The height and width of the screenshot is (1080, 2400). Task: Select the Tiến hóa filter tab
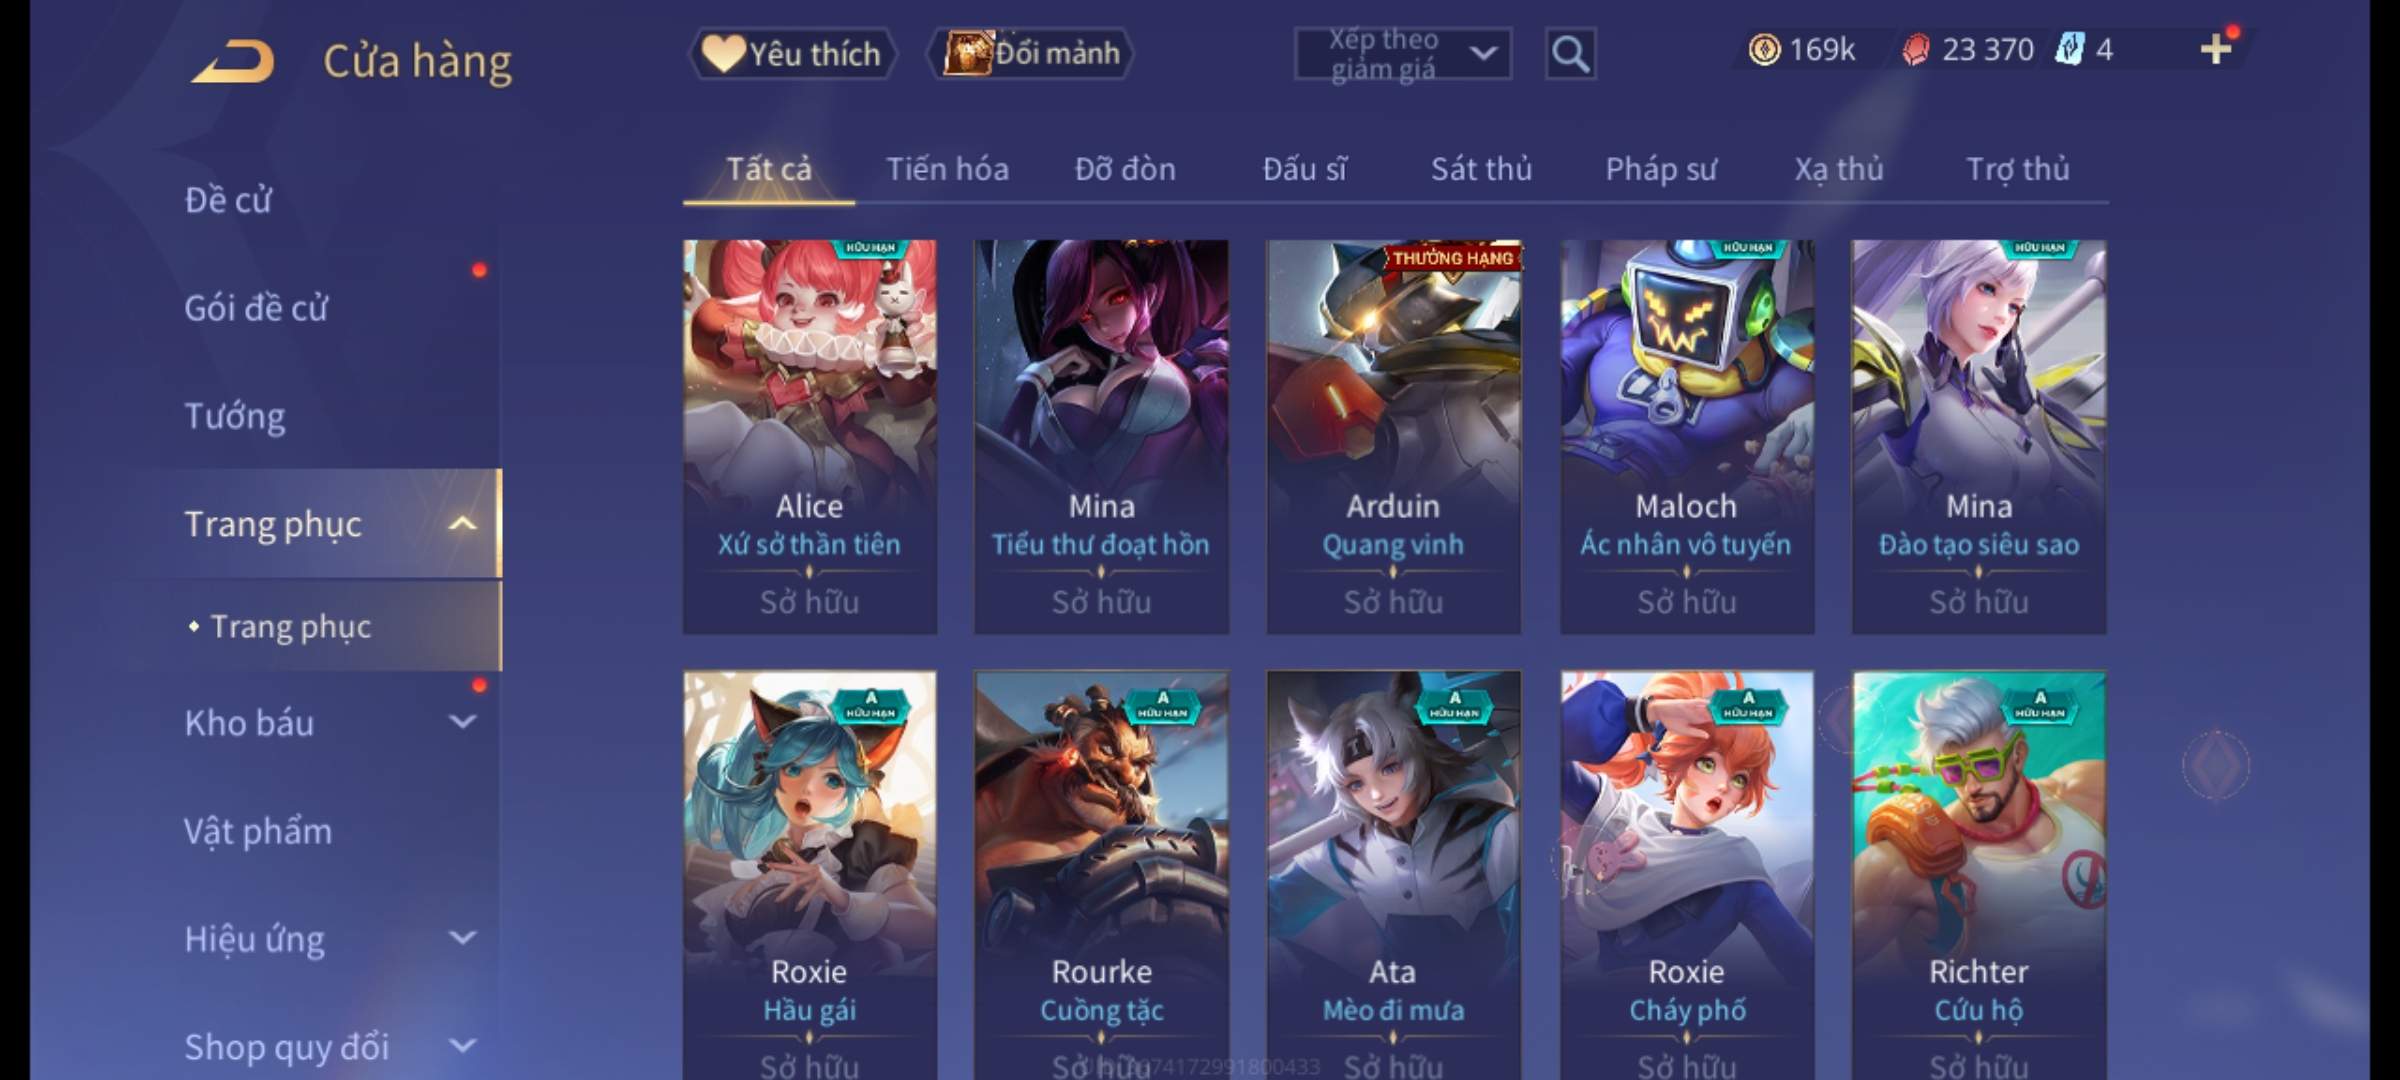(947, 169)
